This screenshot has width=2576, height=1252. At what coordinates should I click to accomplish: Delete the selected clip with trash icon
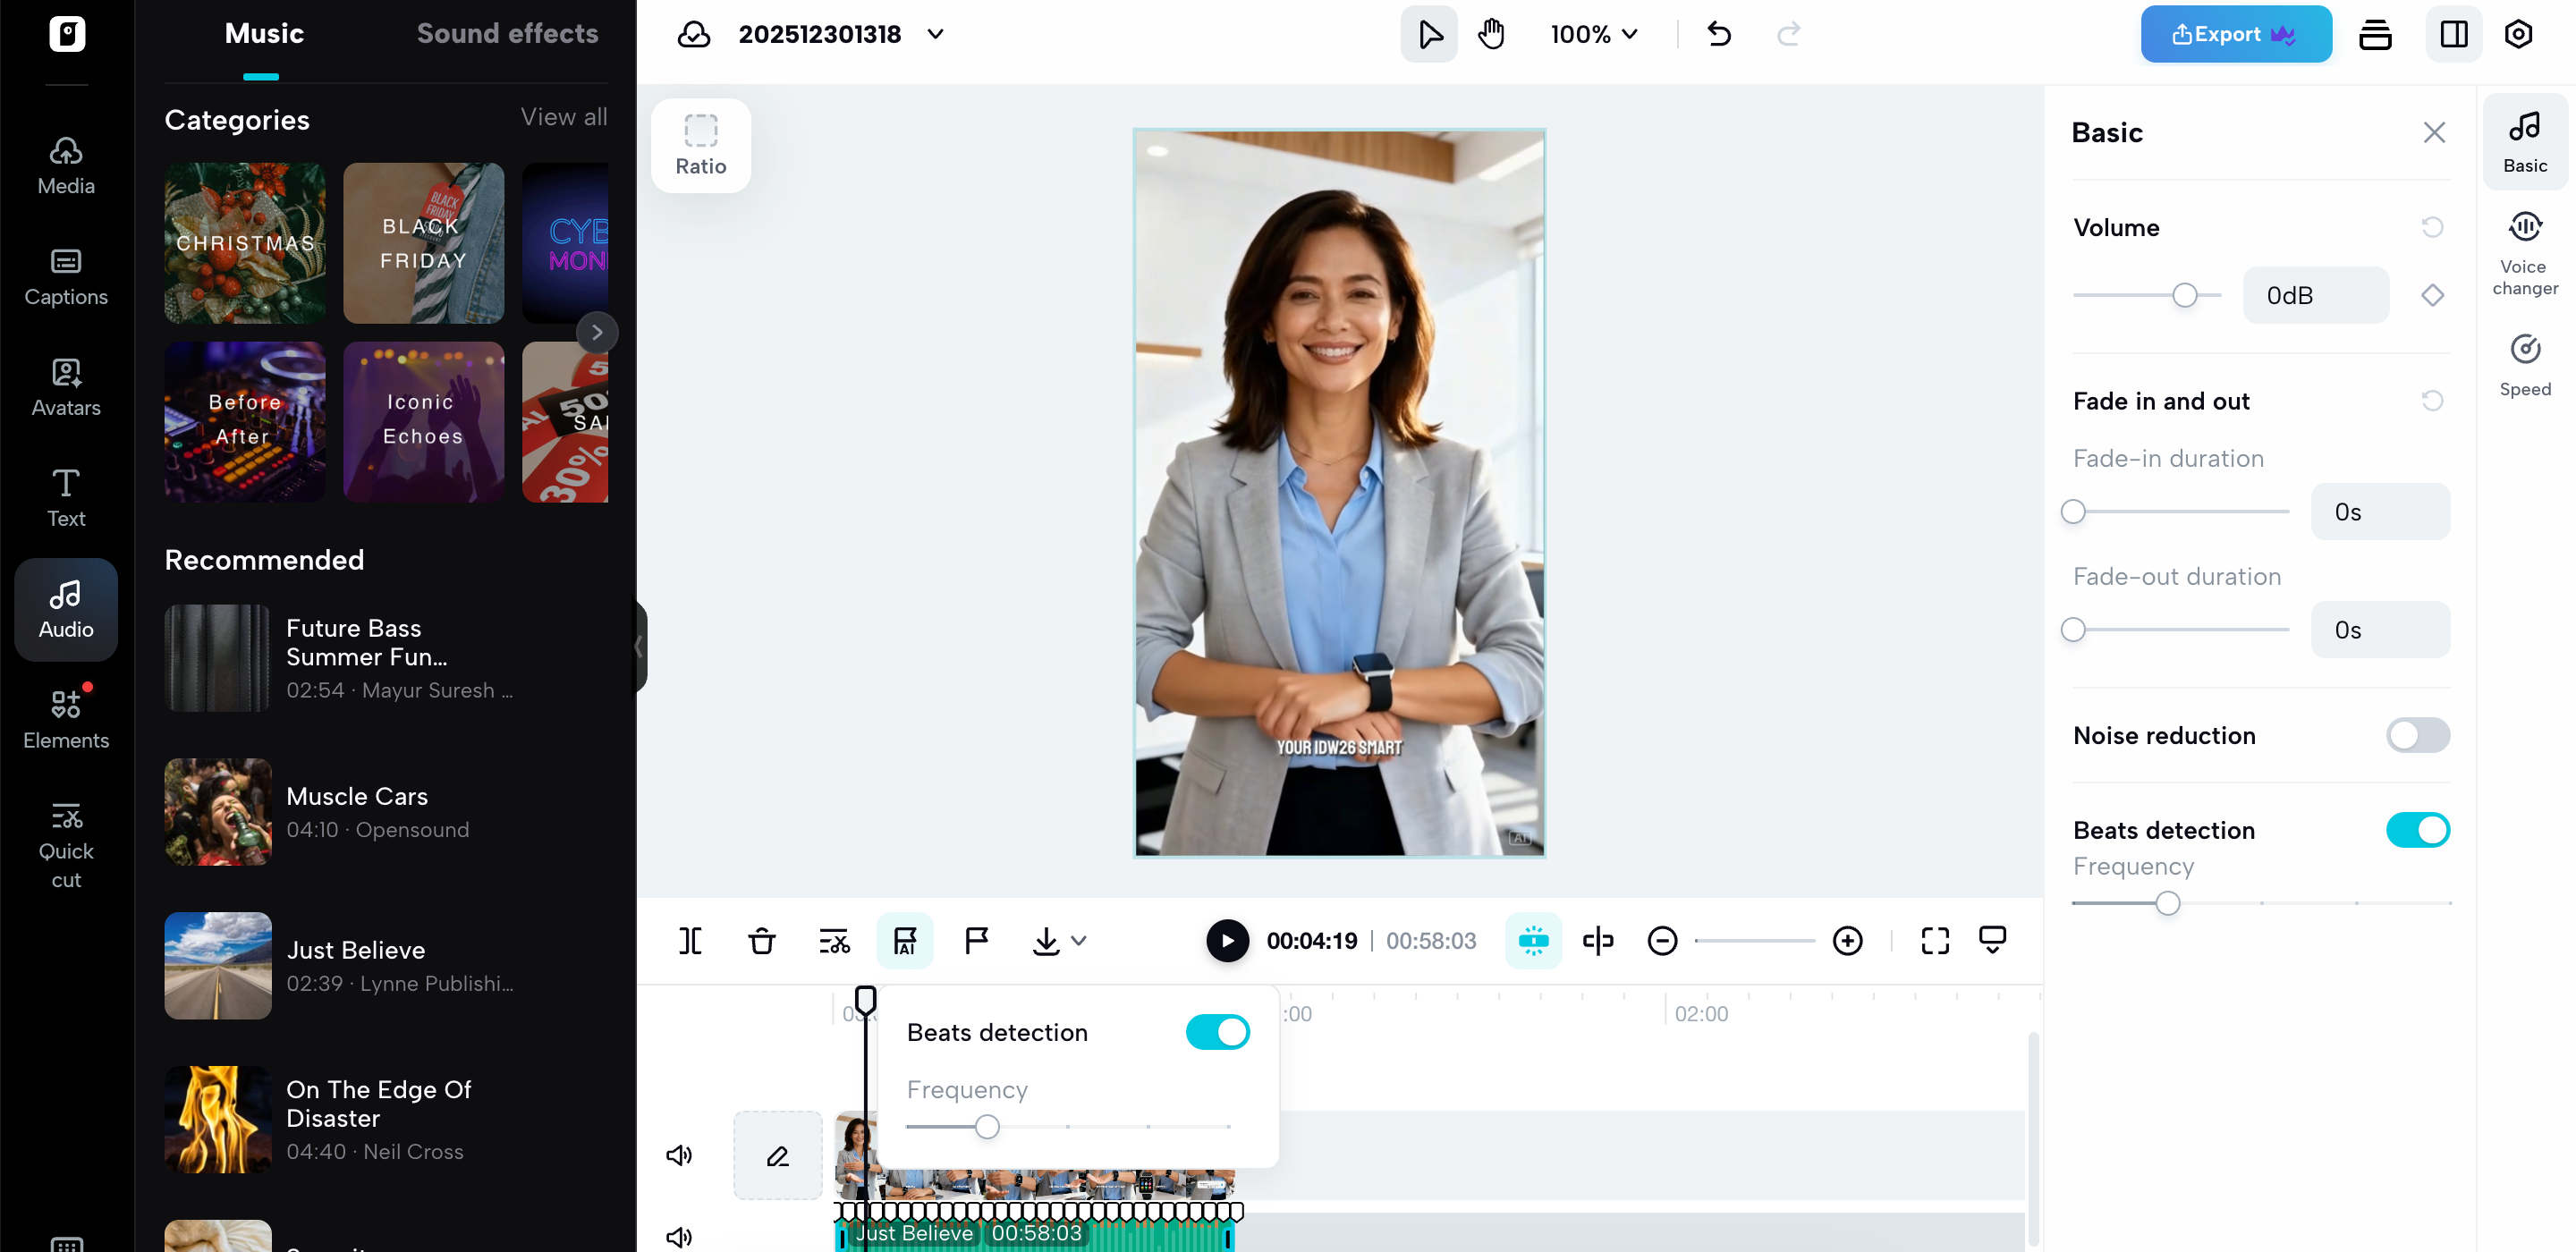pyautogui.click(x=761, y=940)
